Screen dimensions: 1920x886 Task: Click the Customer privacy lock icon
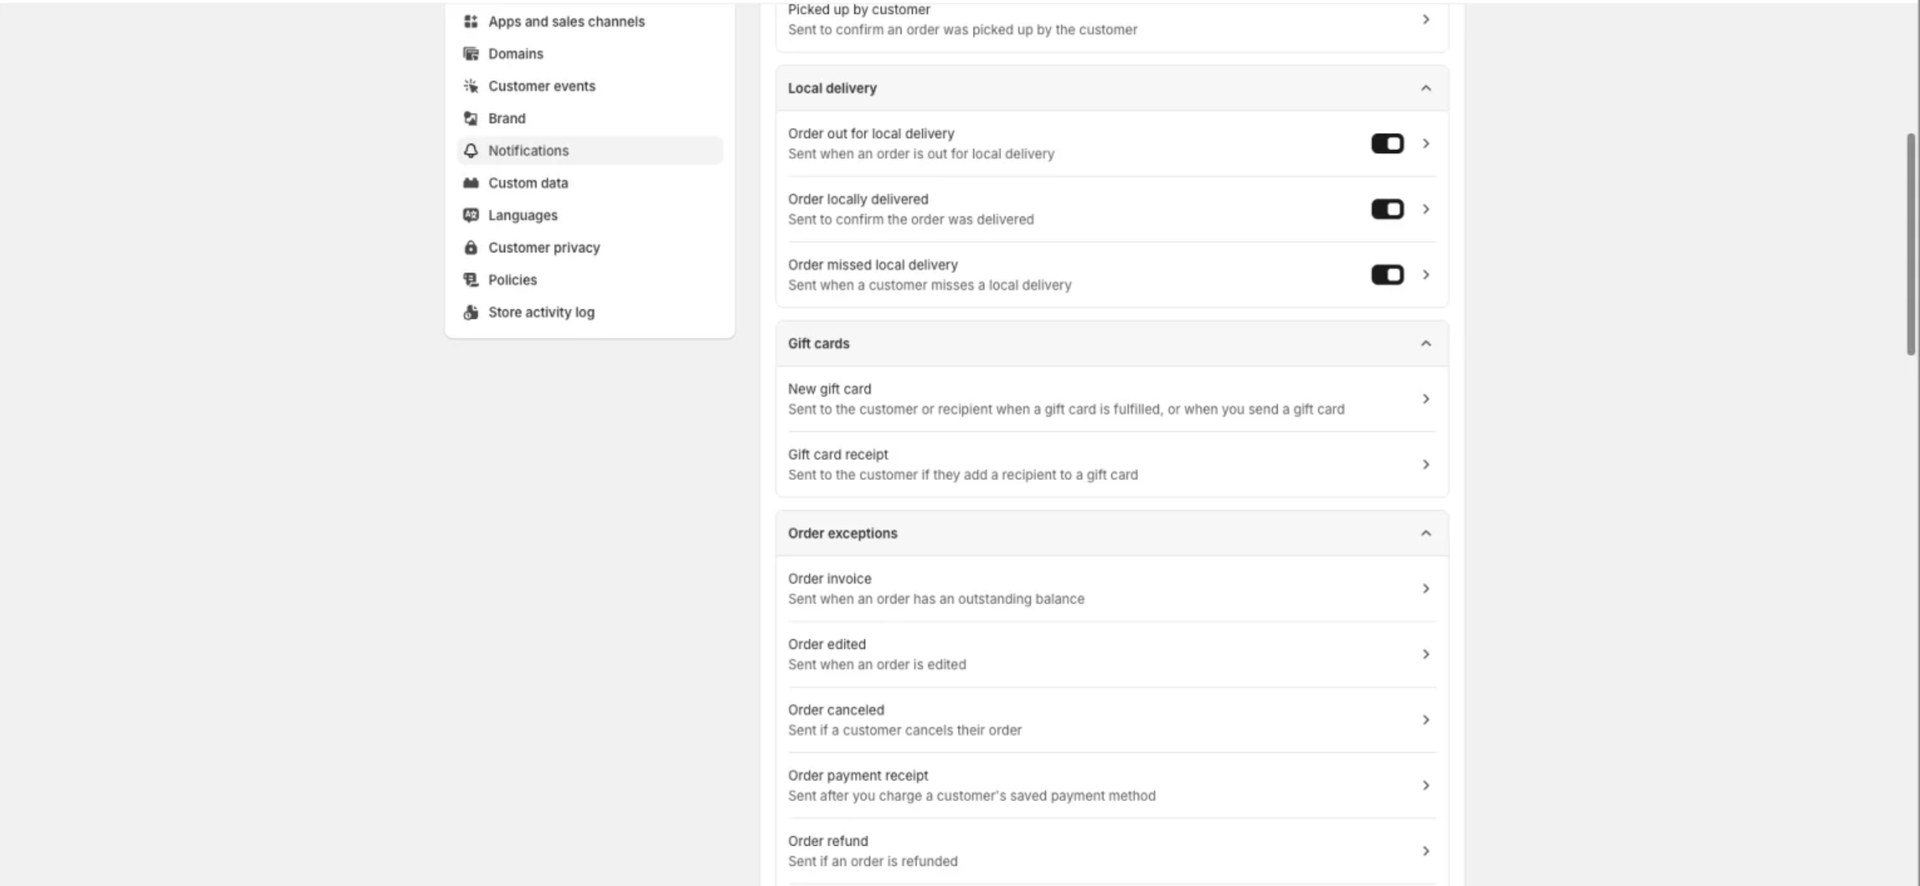point(471,248)
